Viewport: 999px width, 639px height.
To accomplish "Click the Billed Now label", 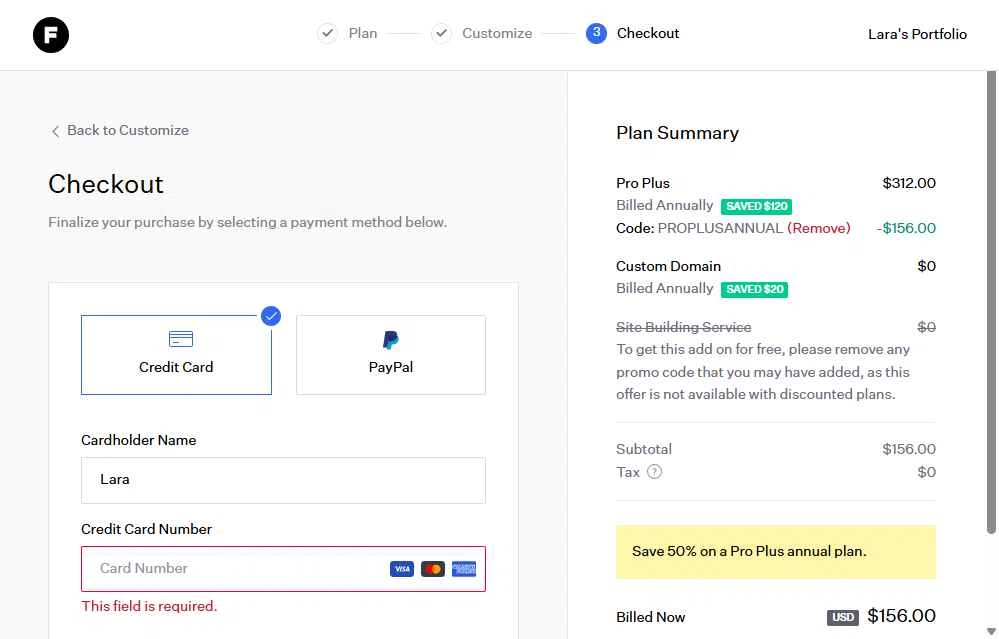I will click(650, 617).
